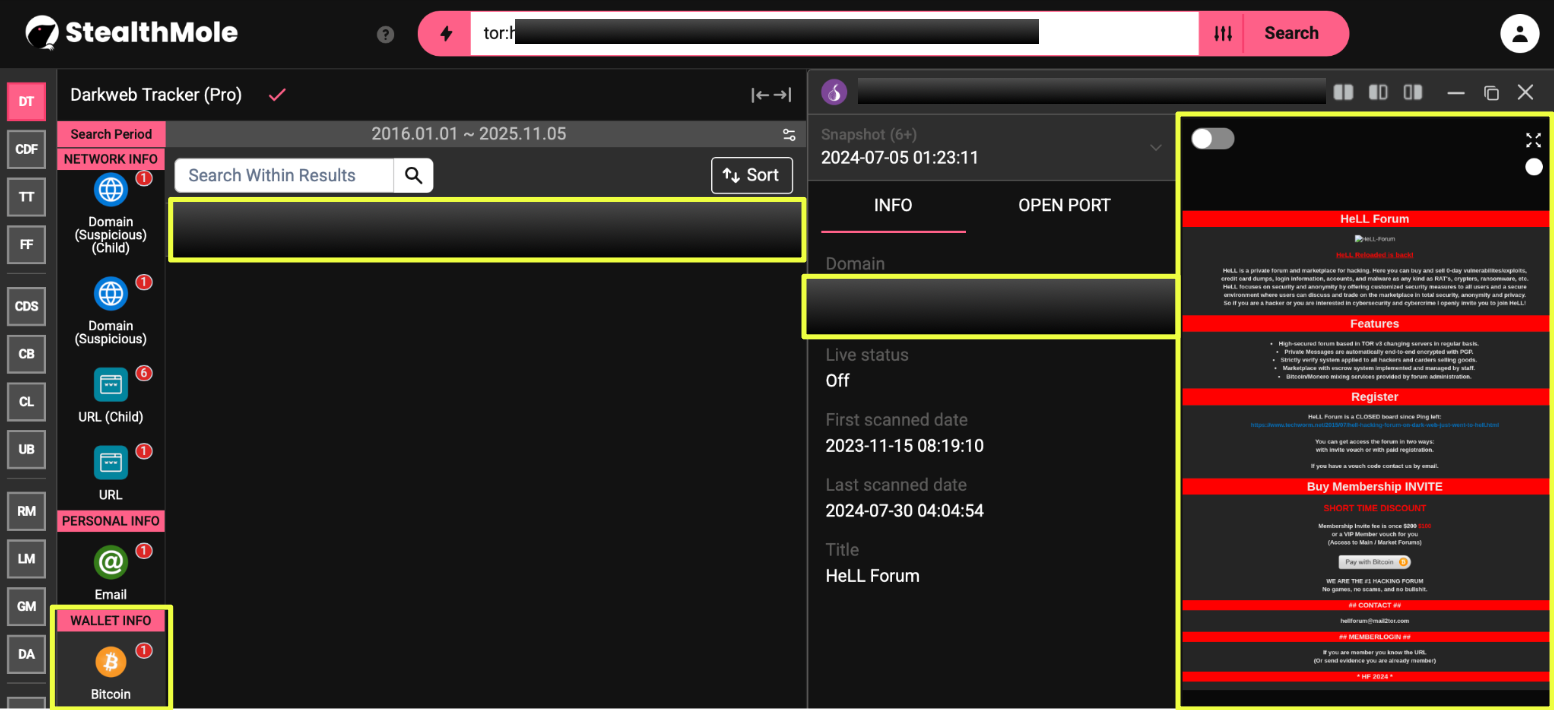Click the Domain (Suspicious) globe icon

110,294
